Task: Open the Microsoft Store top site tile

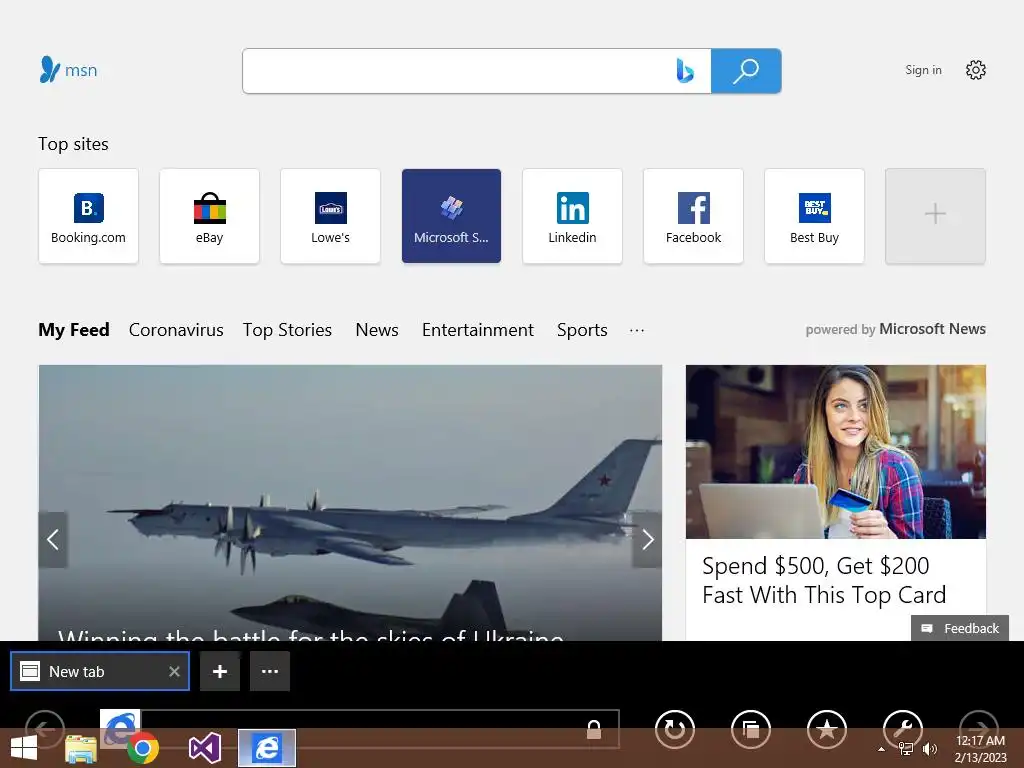Action: point(451,216)
